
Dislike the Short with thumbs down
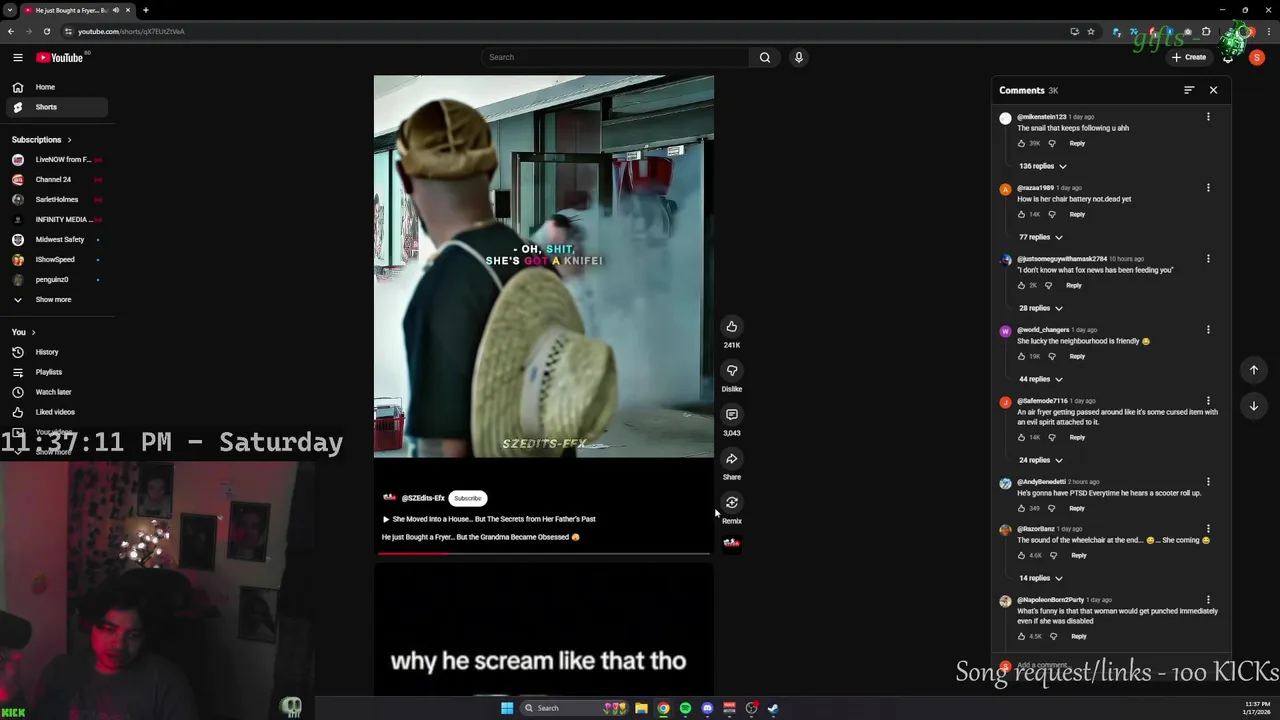pos(732,371)
